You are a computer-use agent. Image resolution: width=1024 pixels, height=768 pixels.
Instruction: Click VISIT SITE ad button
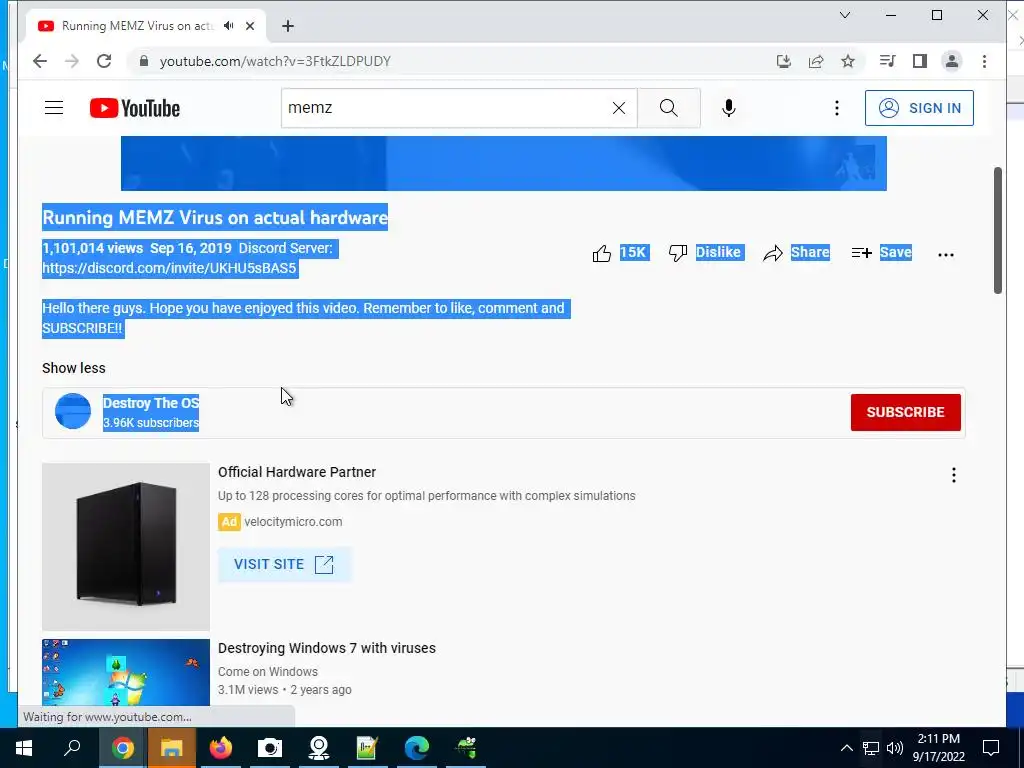pyautogui.click(x=284, y=564)
